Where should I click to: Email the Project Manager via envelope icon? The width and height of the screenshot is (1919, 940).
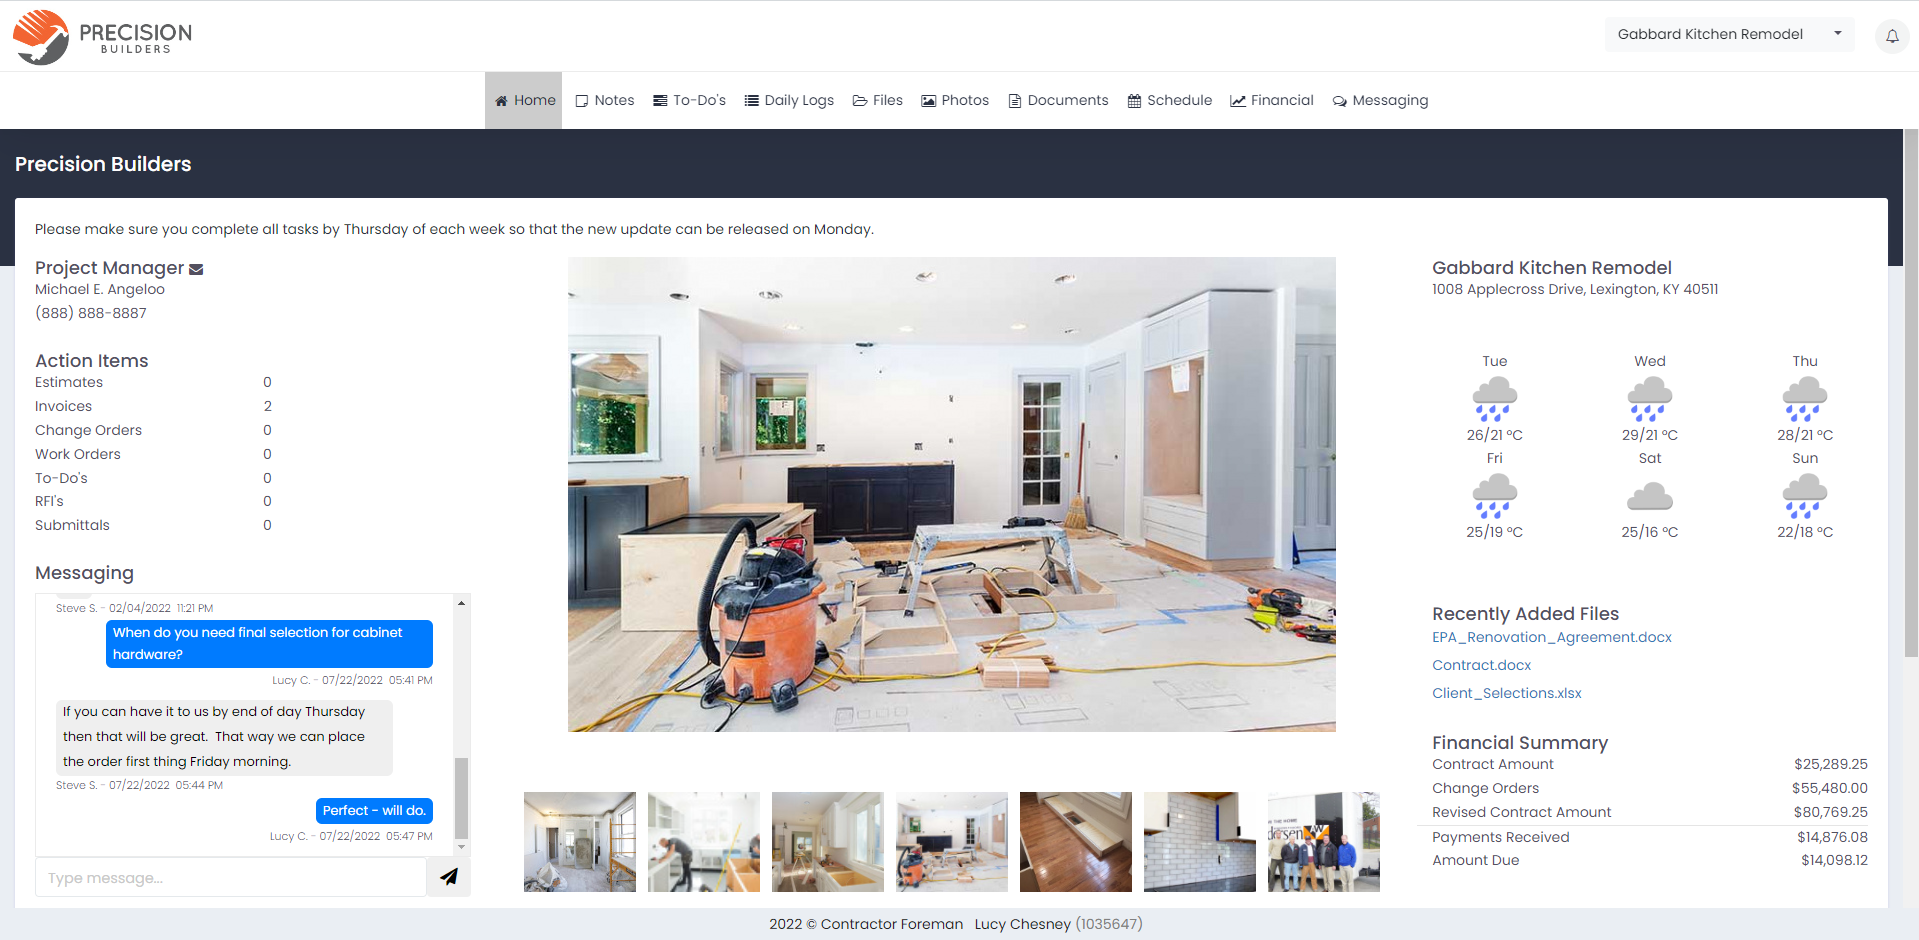pyautogui.click(x=195, y=268)
